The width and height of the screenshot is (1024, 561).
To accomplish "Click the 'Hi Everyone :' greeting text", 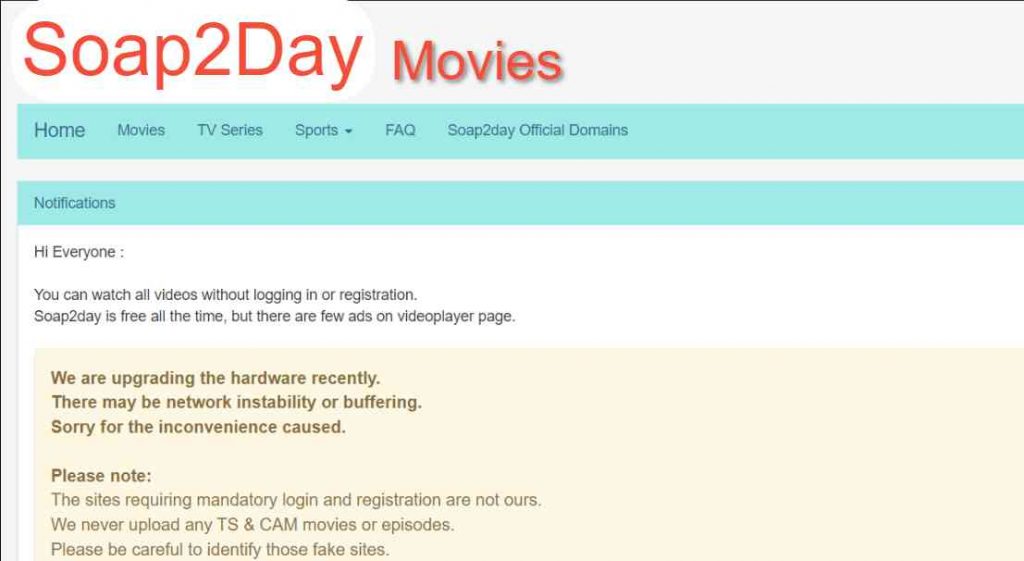I will click(79, 252).
